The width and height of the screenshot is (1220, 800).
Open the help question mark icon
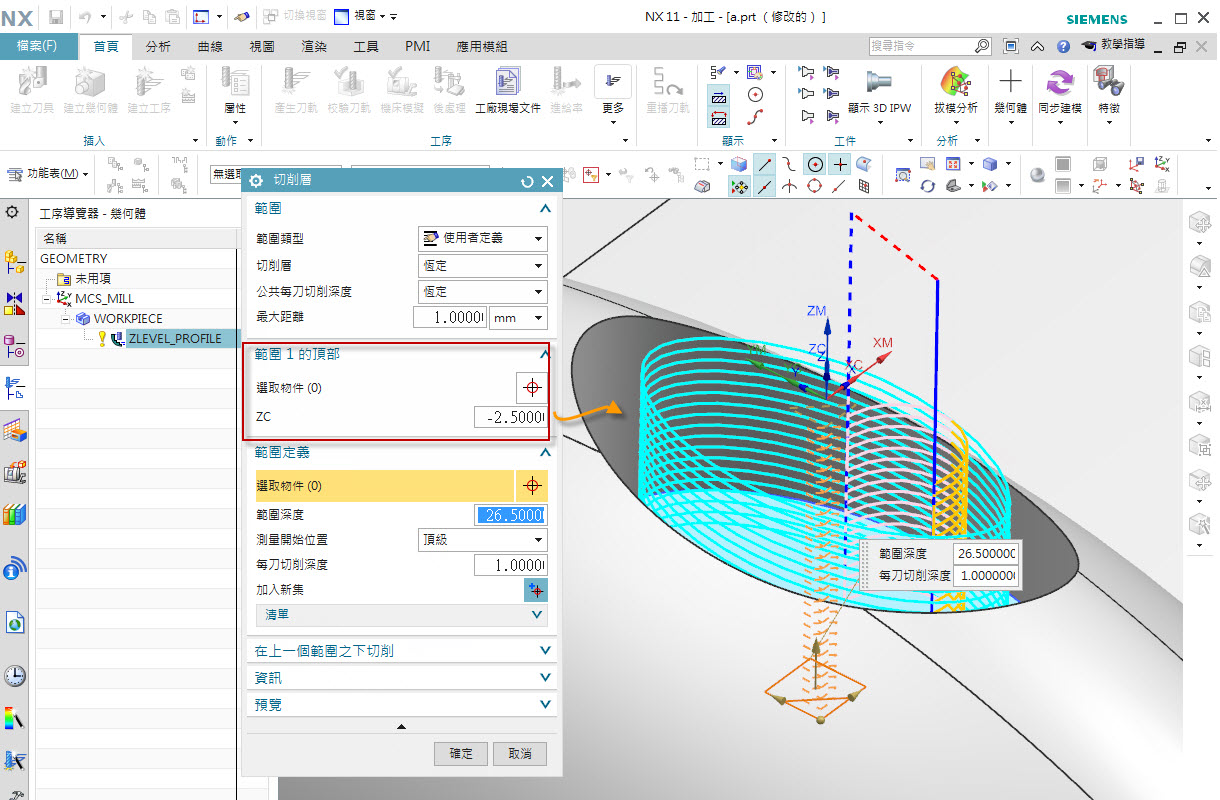pos(1063,46)
